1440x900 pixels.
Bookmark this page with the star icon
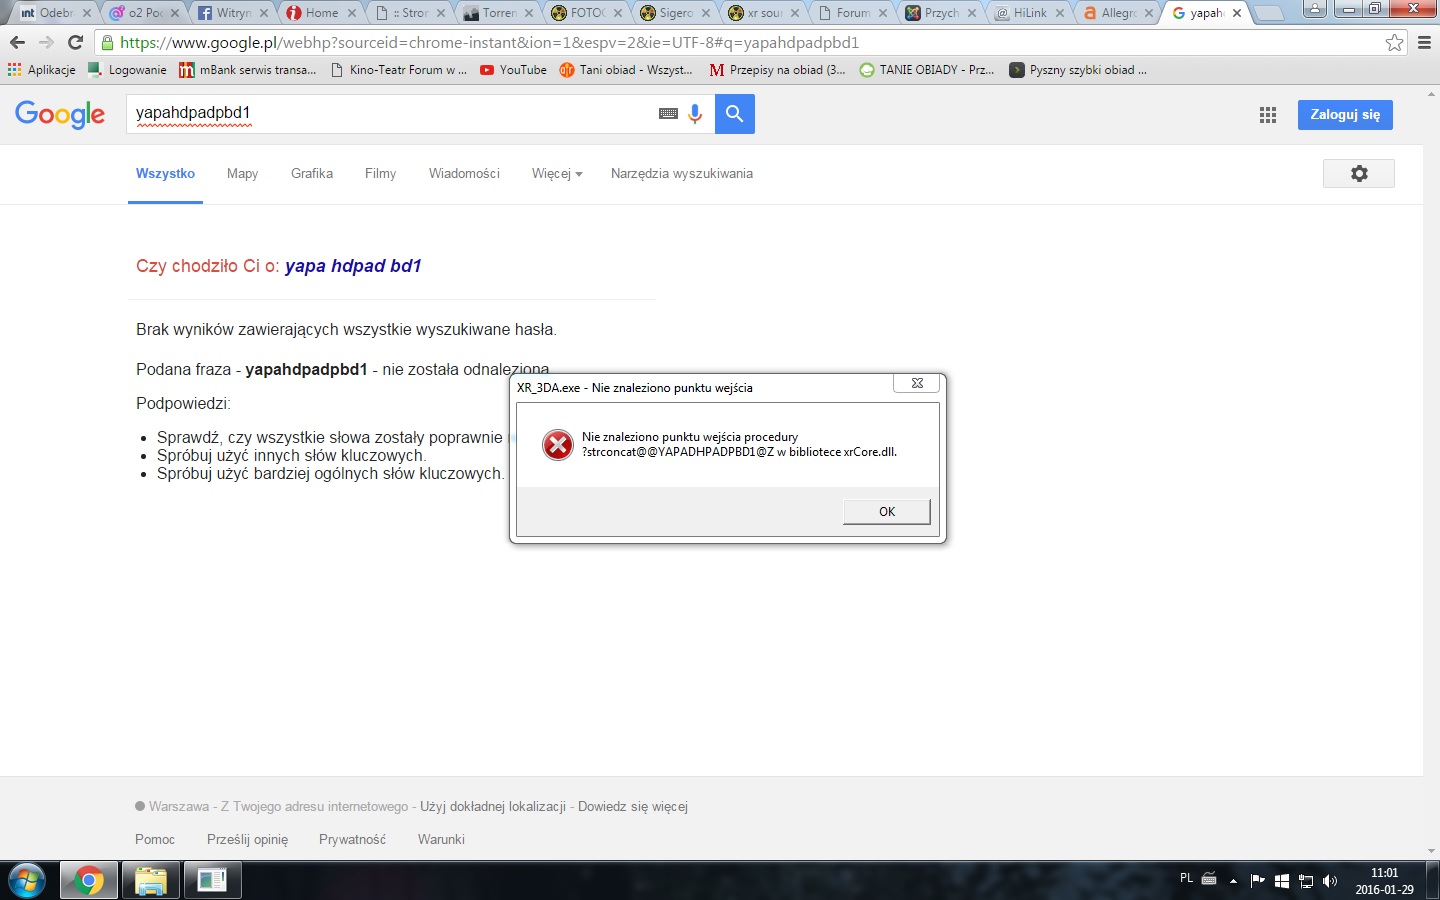point(1394,42)
